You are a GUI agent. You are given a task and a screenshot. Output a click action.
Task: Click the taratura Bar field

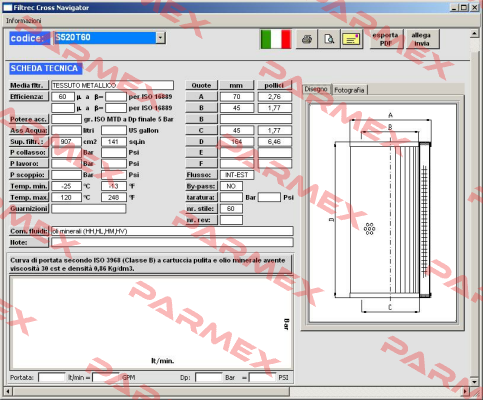pyautogui.click(x=231, y=197)
